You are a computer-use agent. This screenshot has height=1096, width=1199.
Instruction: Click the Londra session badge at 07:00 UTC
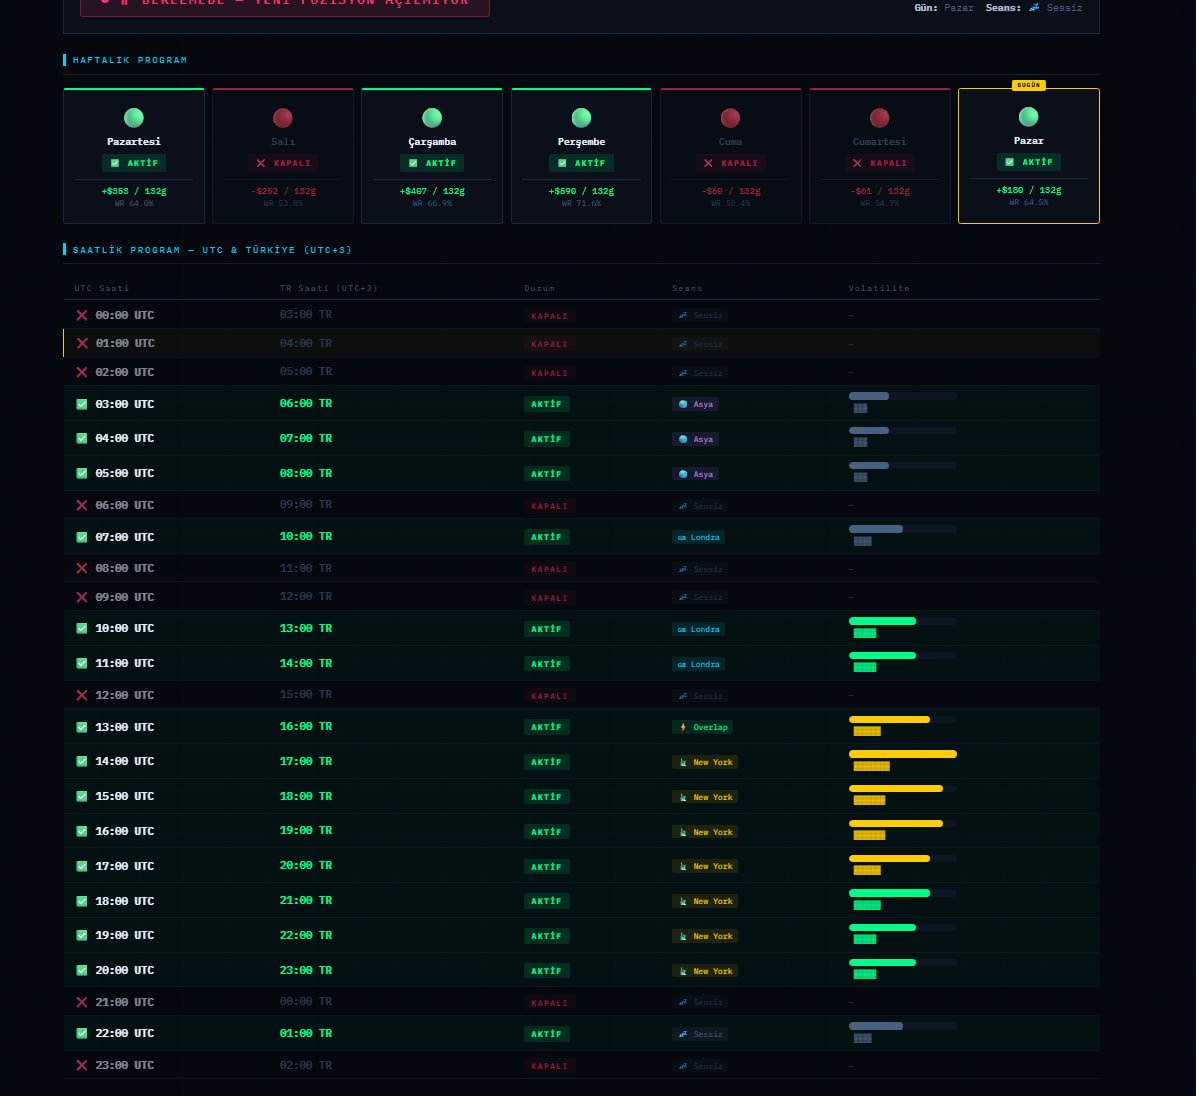tap(698, 538)
